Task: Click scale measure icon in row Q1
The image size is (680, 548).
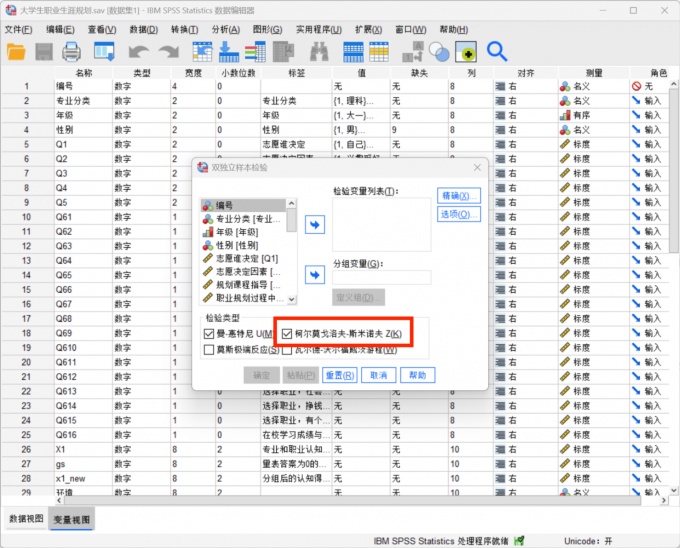Action: pyautogui.click(x=565, y=144)
